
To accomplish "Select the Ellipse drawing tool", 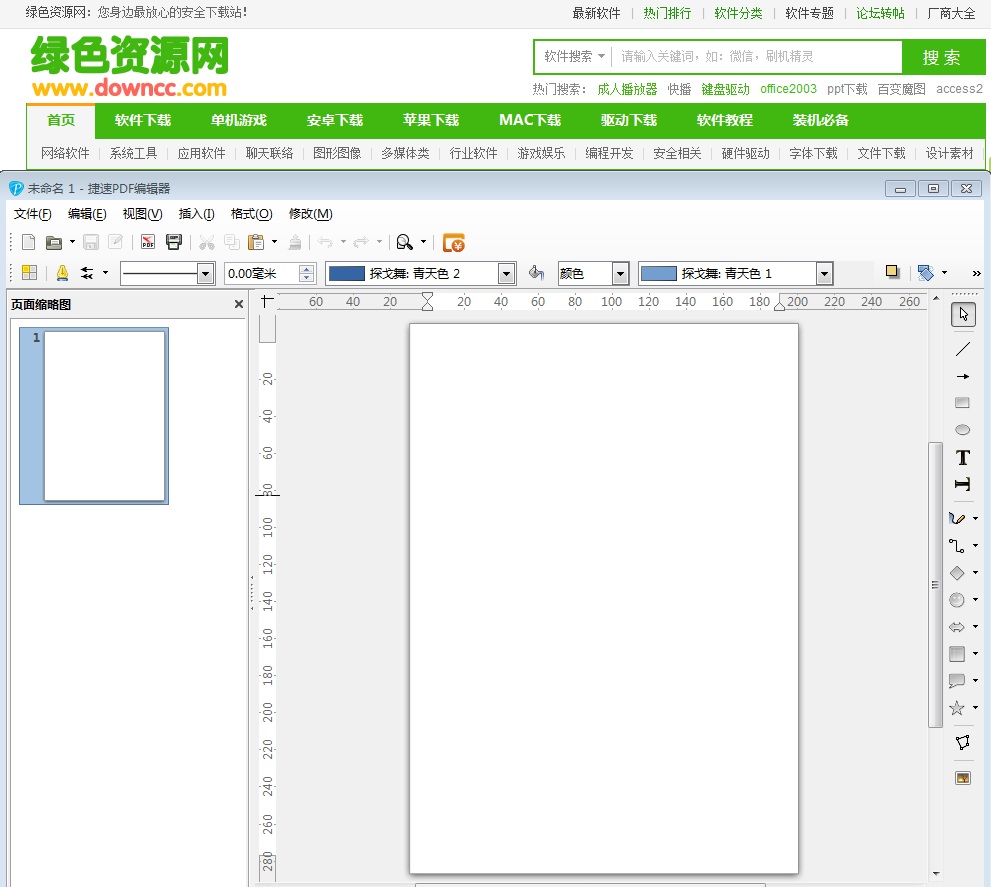I will (961, 430).
